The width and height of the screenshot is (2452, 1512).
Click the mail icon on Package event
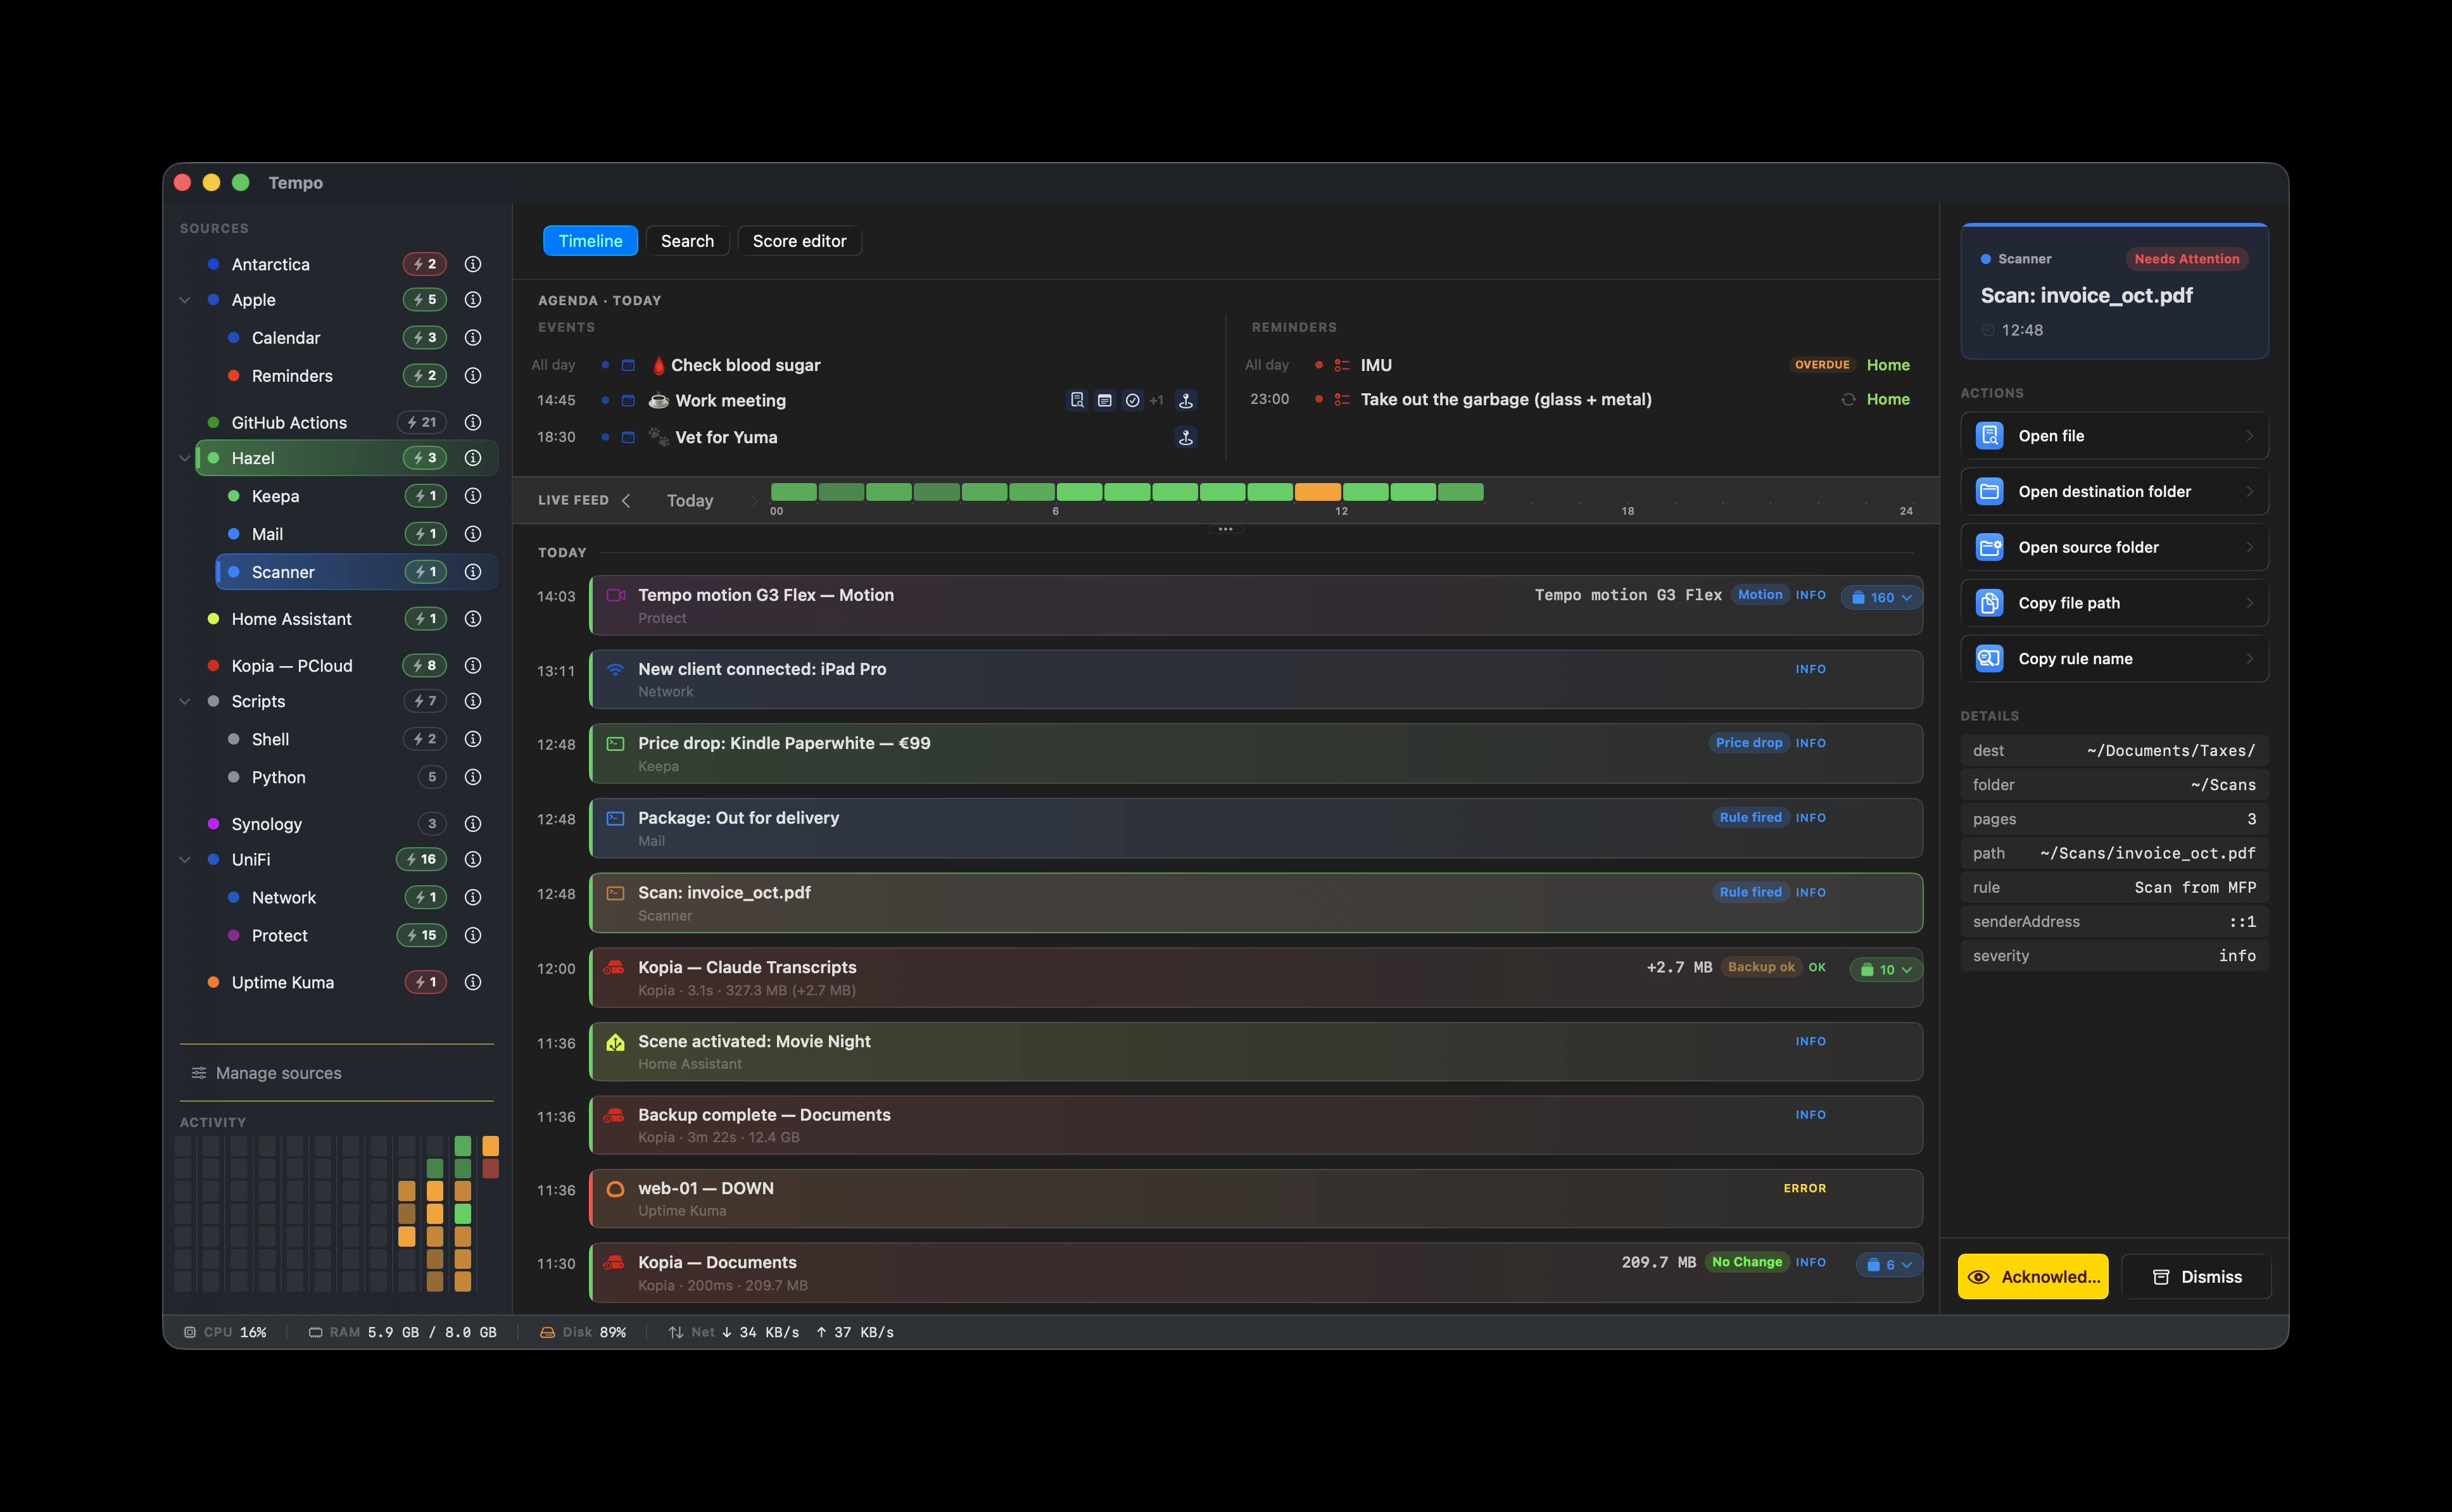pyautogui.click(x=616, y=818)
